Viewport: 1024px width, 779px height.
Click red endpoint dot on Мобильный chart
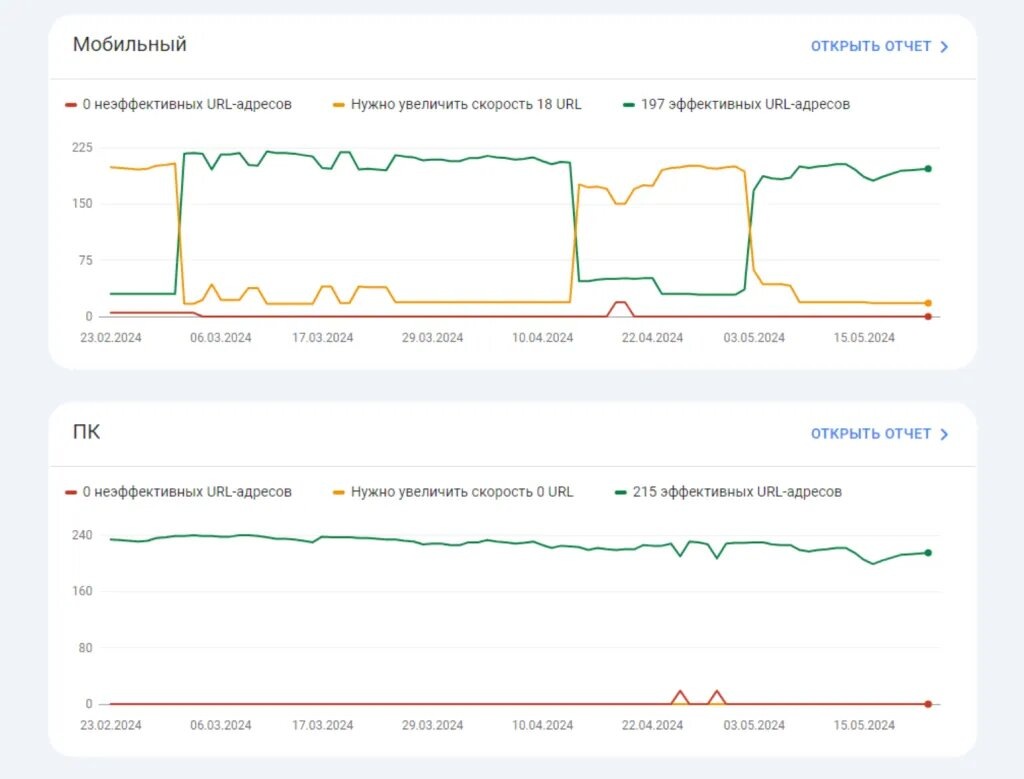[928, 317]
